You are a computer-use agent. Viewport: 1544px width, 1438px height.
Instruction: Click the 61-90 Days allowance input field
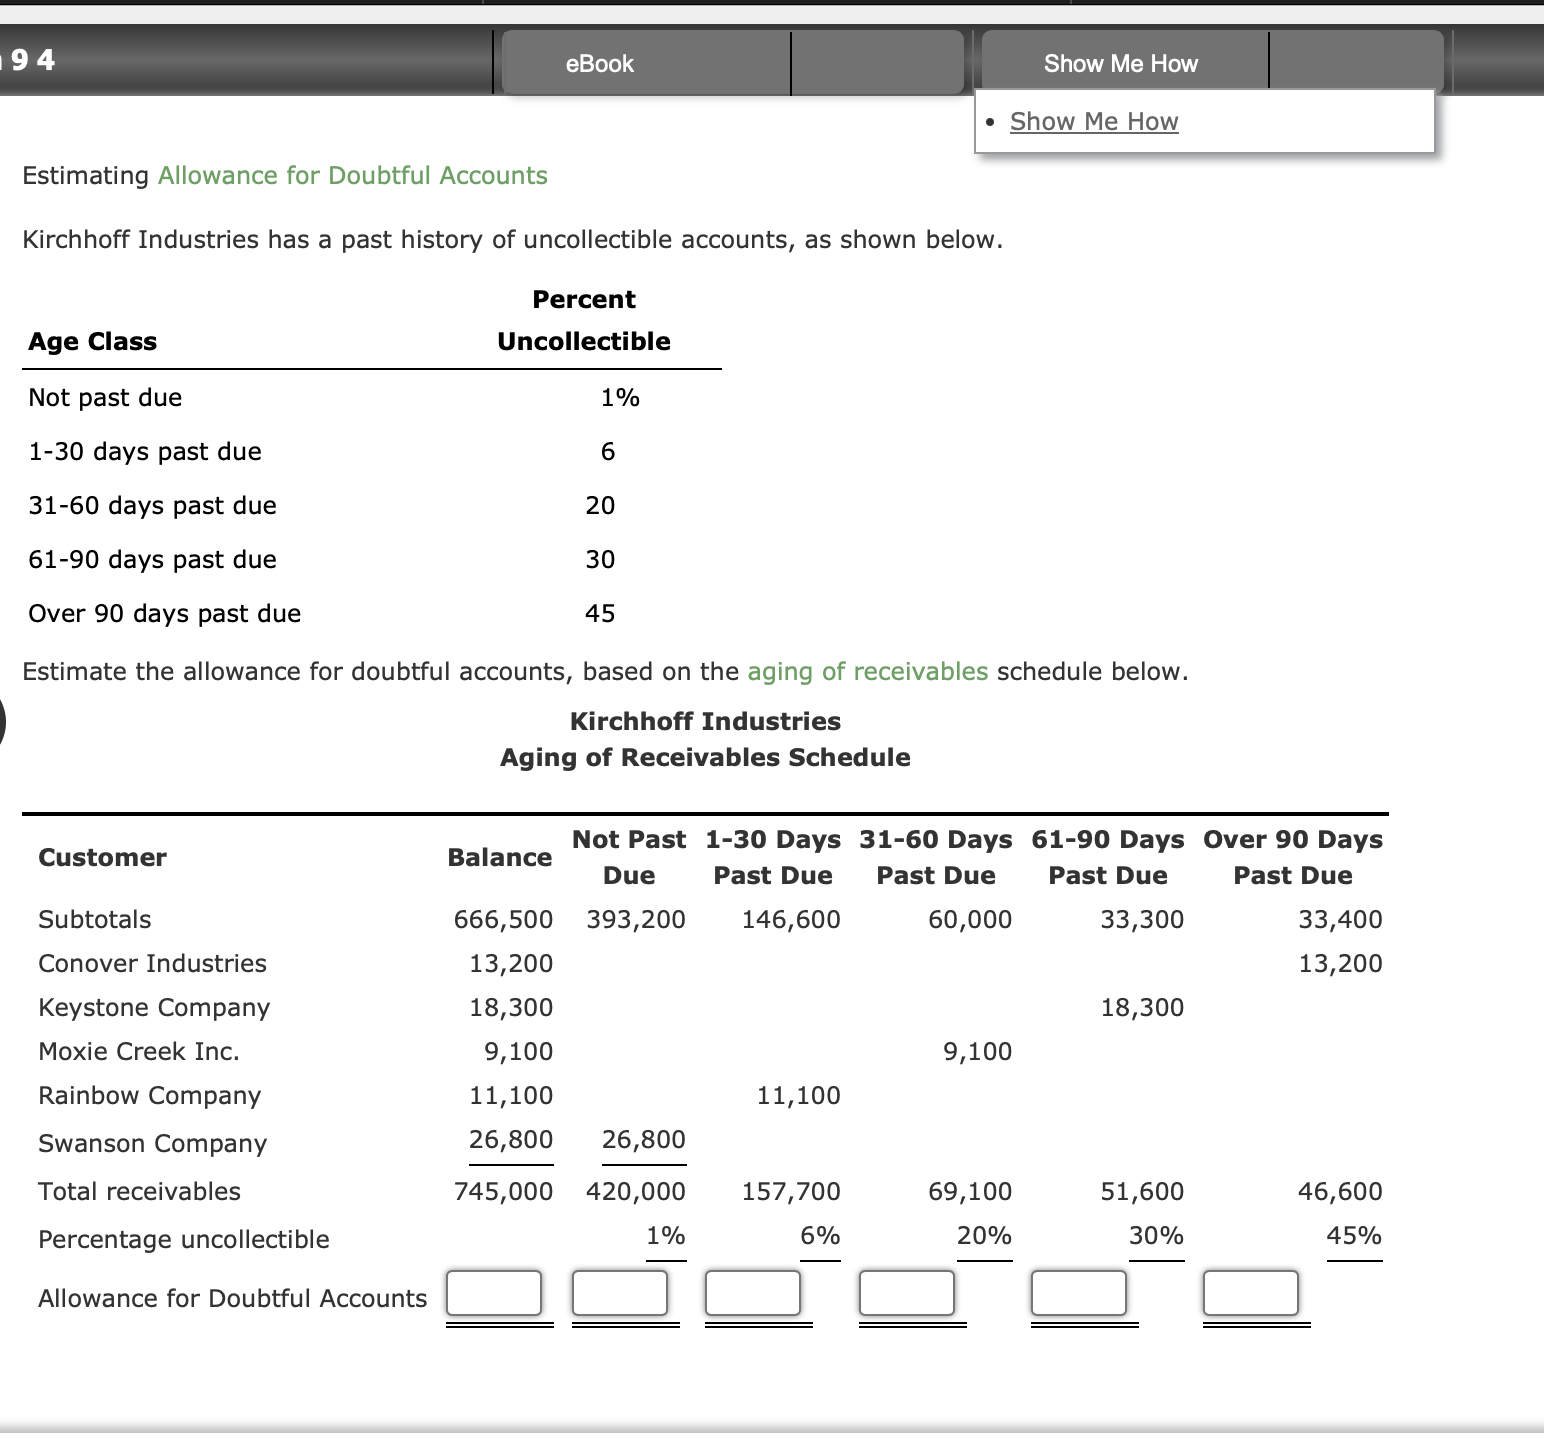point(1079,1293)
